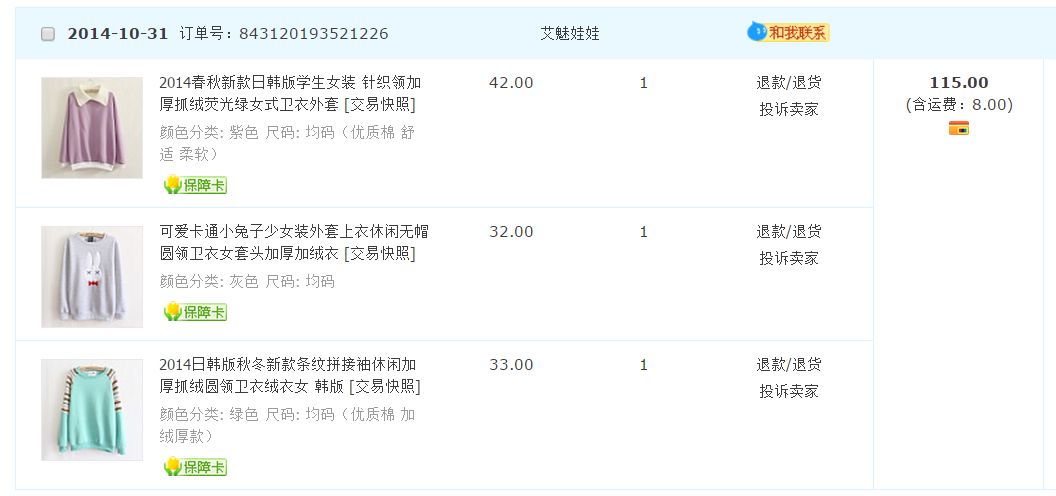Request 退款/退货 for the purple sweater

point(788,82)
